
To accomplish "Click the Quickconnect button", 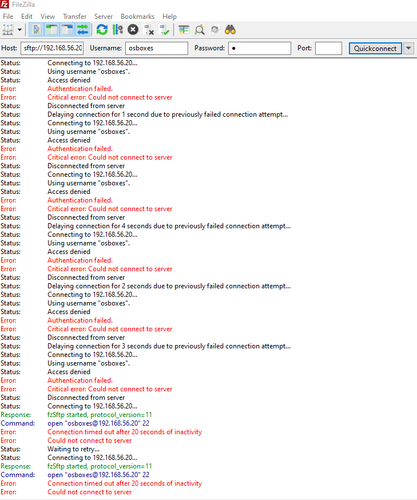I will point(375,49).
